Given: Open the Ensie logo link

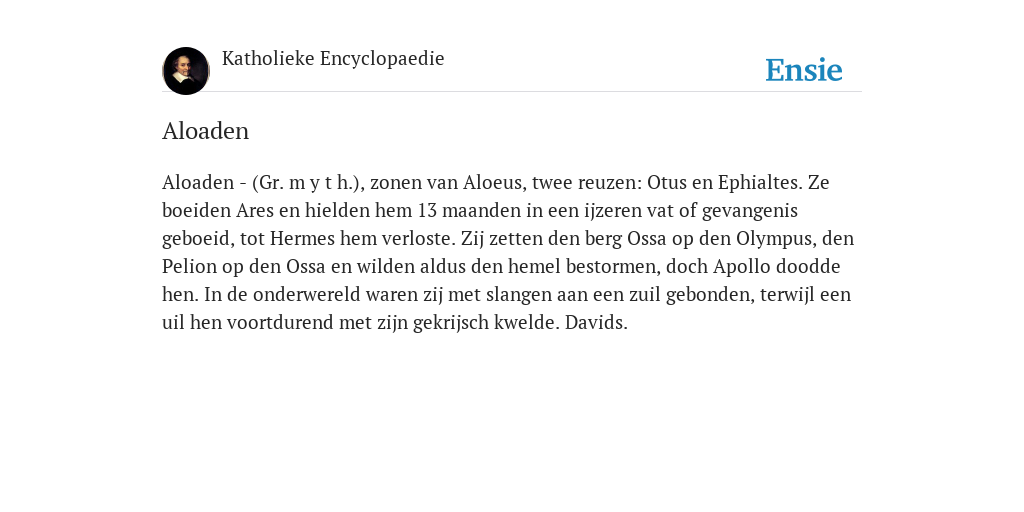Looking at the screenshot, I should click(804, 70).
